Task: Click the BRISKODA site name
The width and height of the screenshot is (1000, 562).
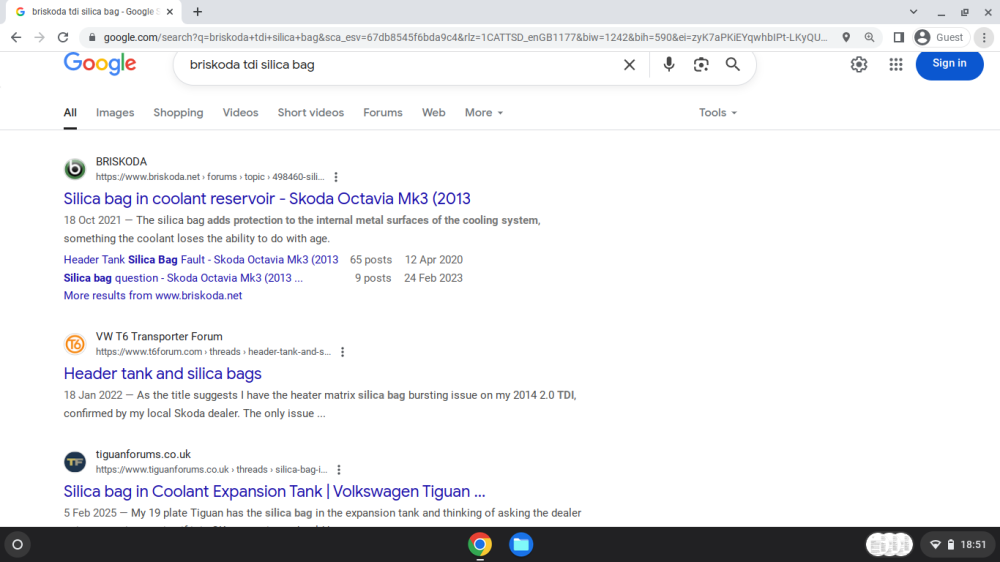Action: 121,162
